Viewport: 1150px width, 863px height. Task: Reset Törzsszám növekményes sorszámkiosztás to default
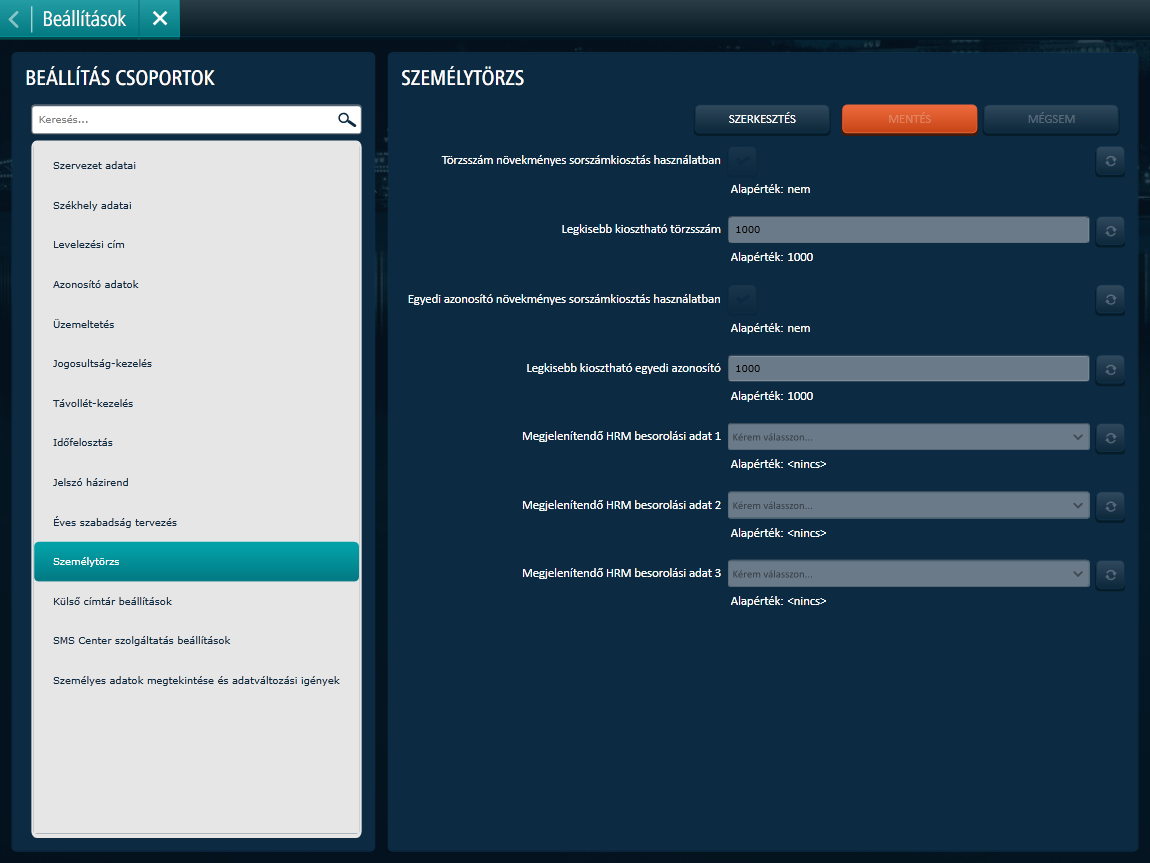[x=1110, y=161]
